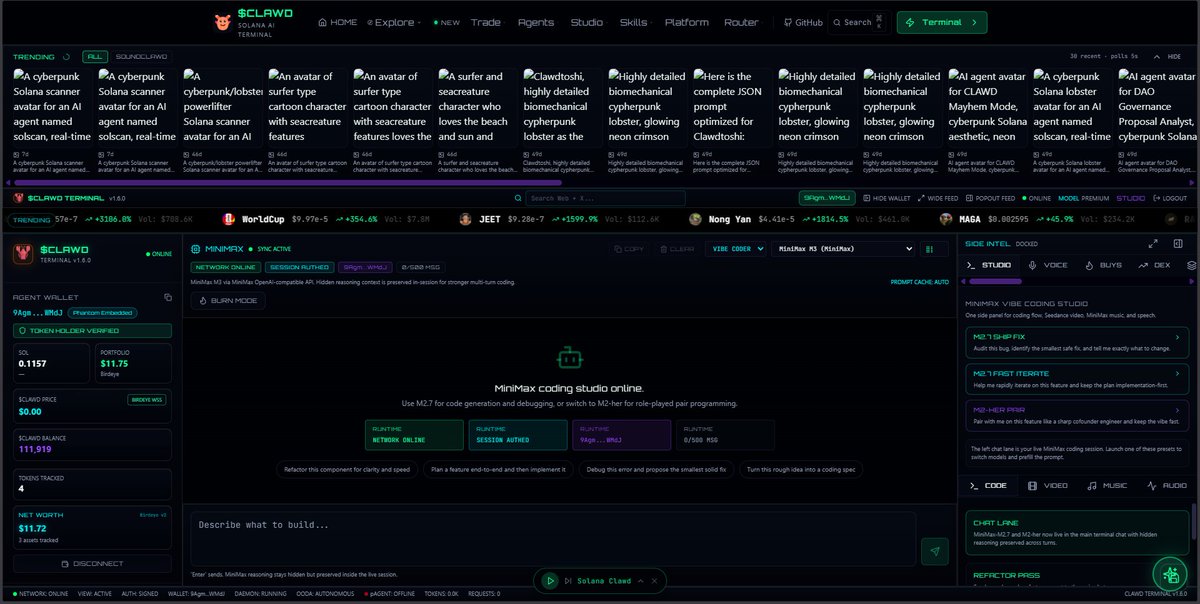This screenshot has height=604, width=1200.
Task: Open the Platform nav item
Action: coord(687,22)
